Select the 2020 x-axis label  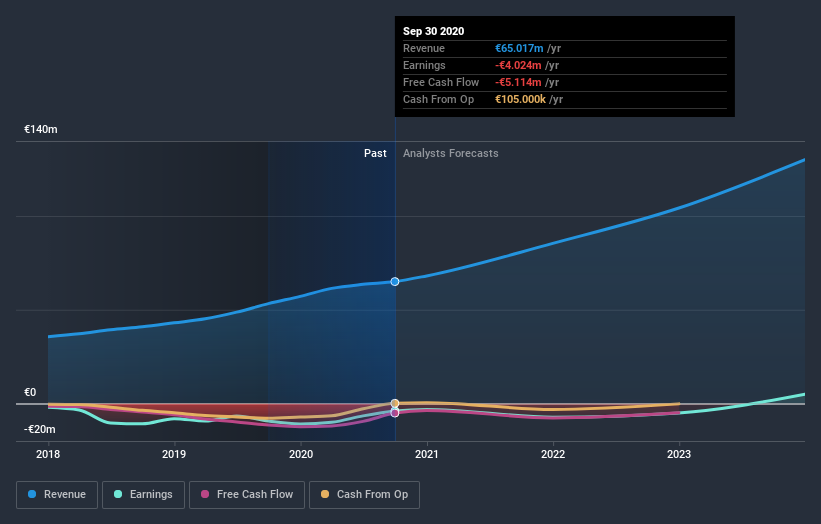point(301,454)
